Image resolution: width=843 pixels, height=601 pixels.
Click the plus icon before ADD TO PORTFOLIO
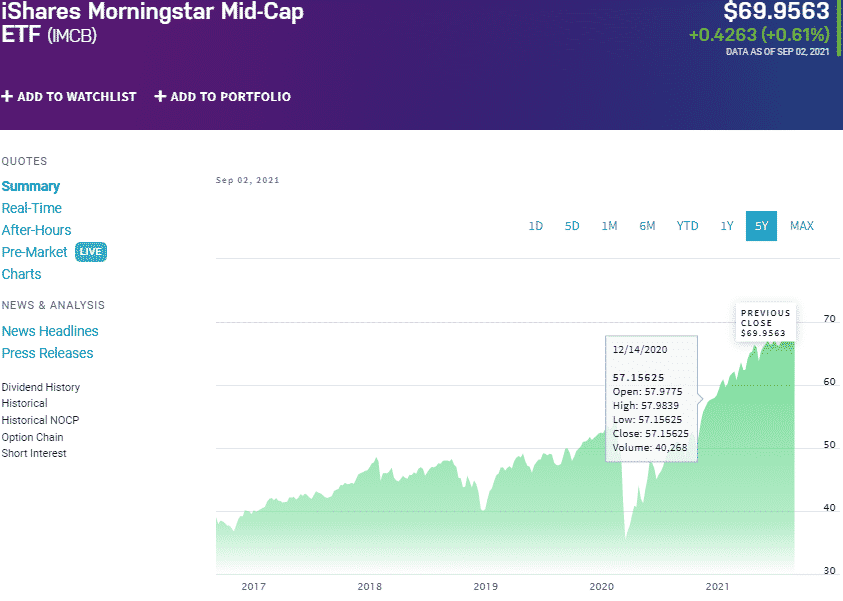[x=158, y=96]
